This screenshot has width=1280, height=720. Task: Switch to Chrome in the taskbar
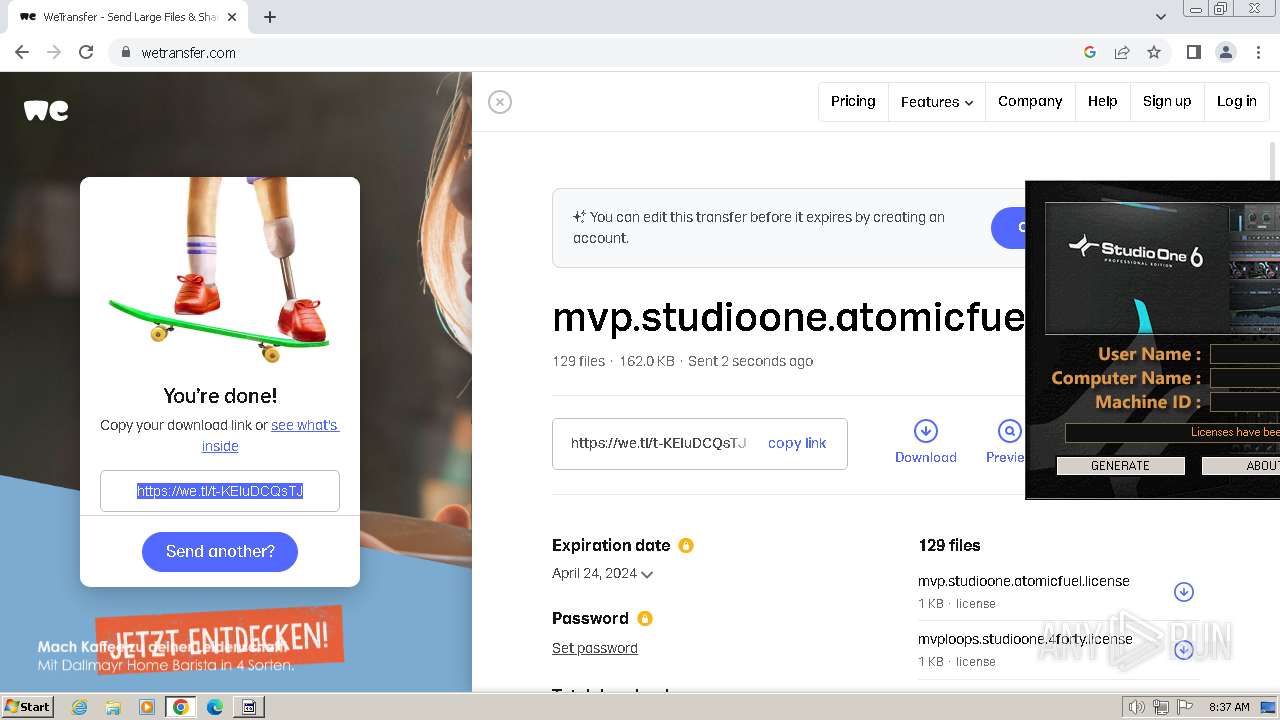pyautogui.click(x=181, y=707)
